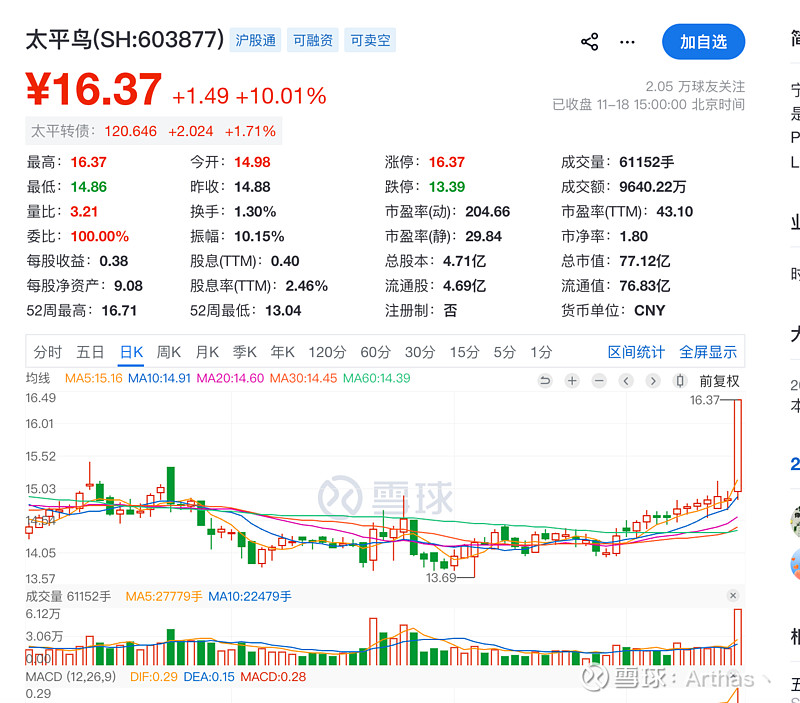Click the 成交量 61152手 volume label

pos(68,596)
